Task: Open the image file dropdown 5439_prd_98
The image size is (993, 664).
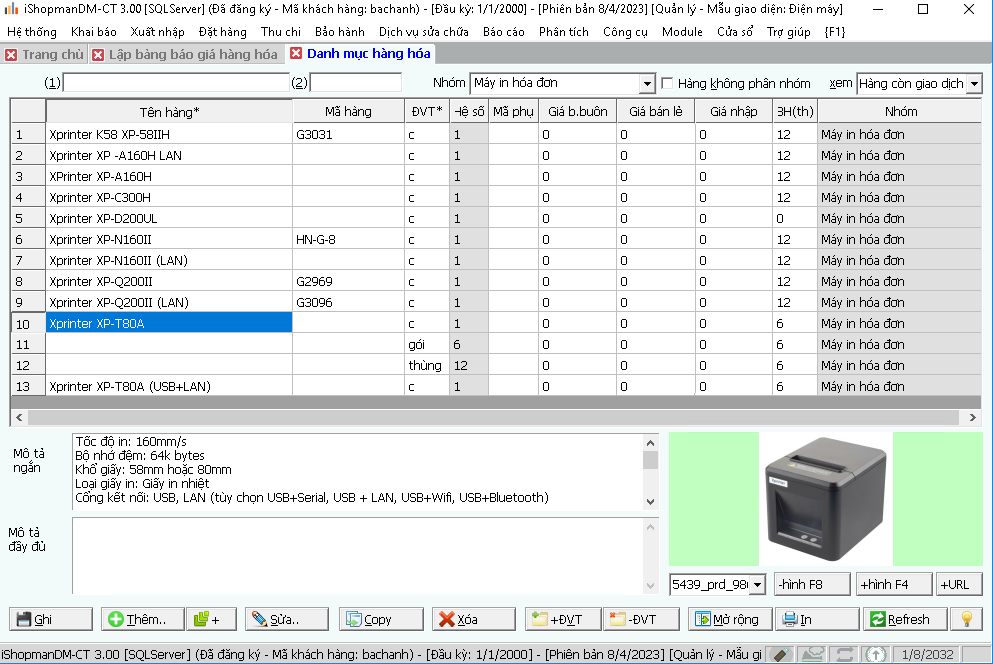Action: click(x=757, y=584)
